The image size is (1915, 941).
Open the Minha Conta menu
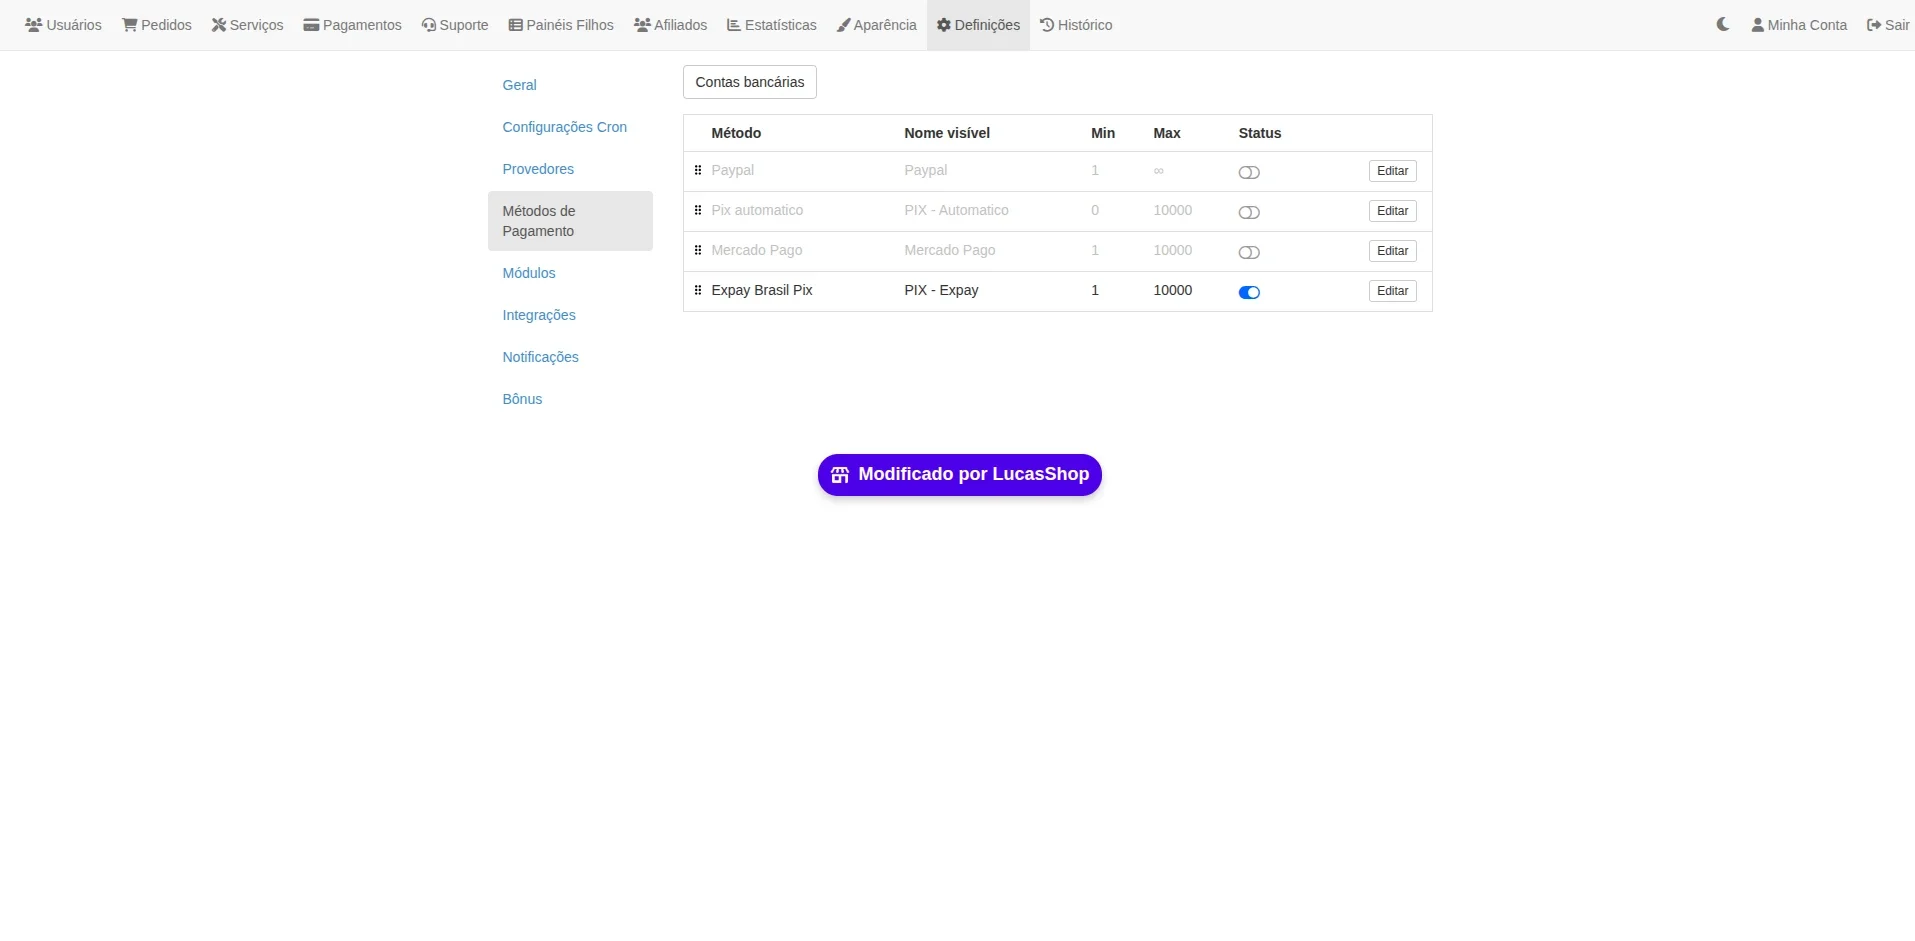click(1799, 25)
